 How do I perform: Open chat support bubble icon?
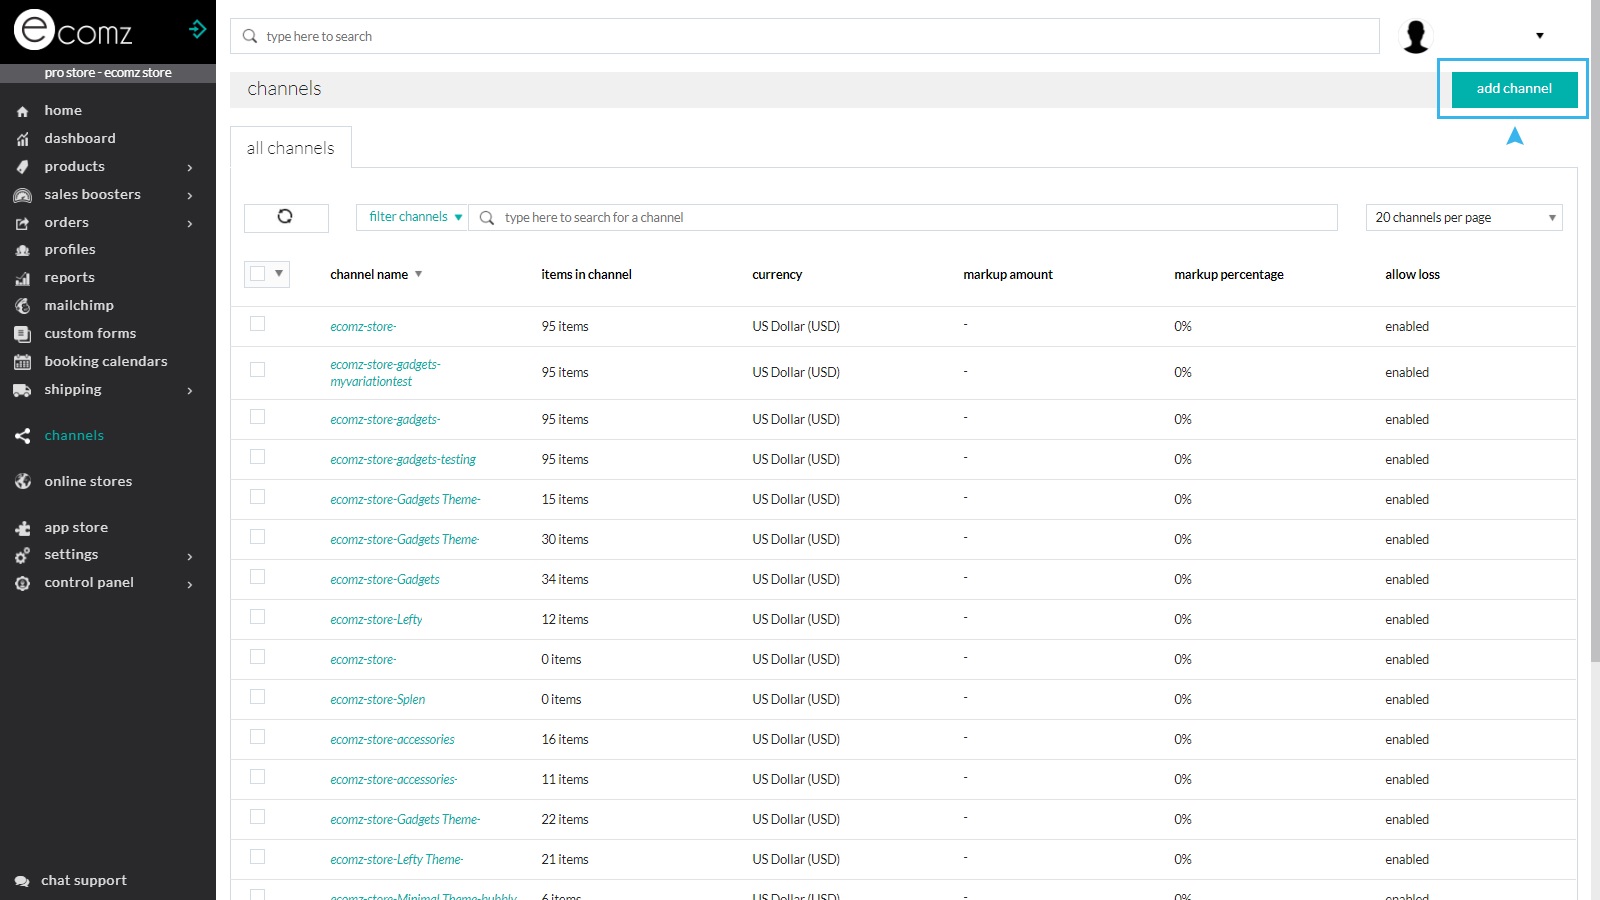(22, 881)
